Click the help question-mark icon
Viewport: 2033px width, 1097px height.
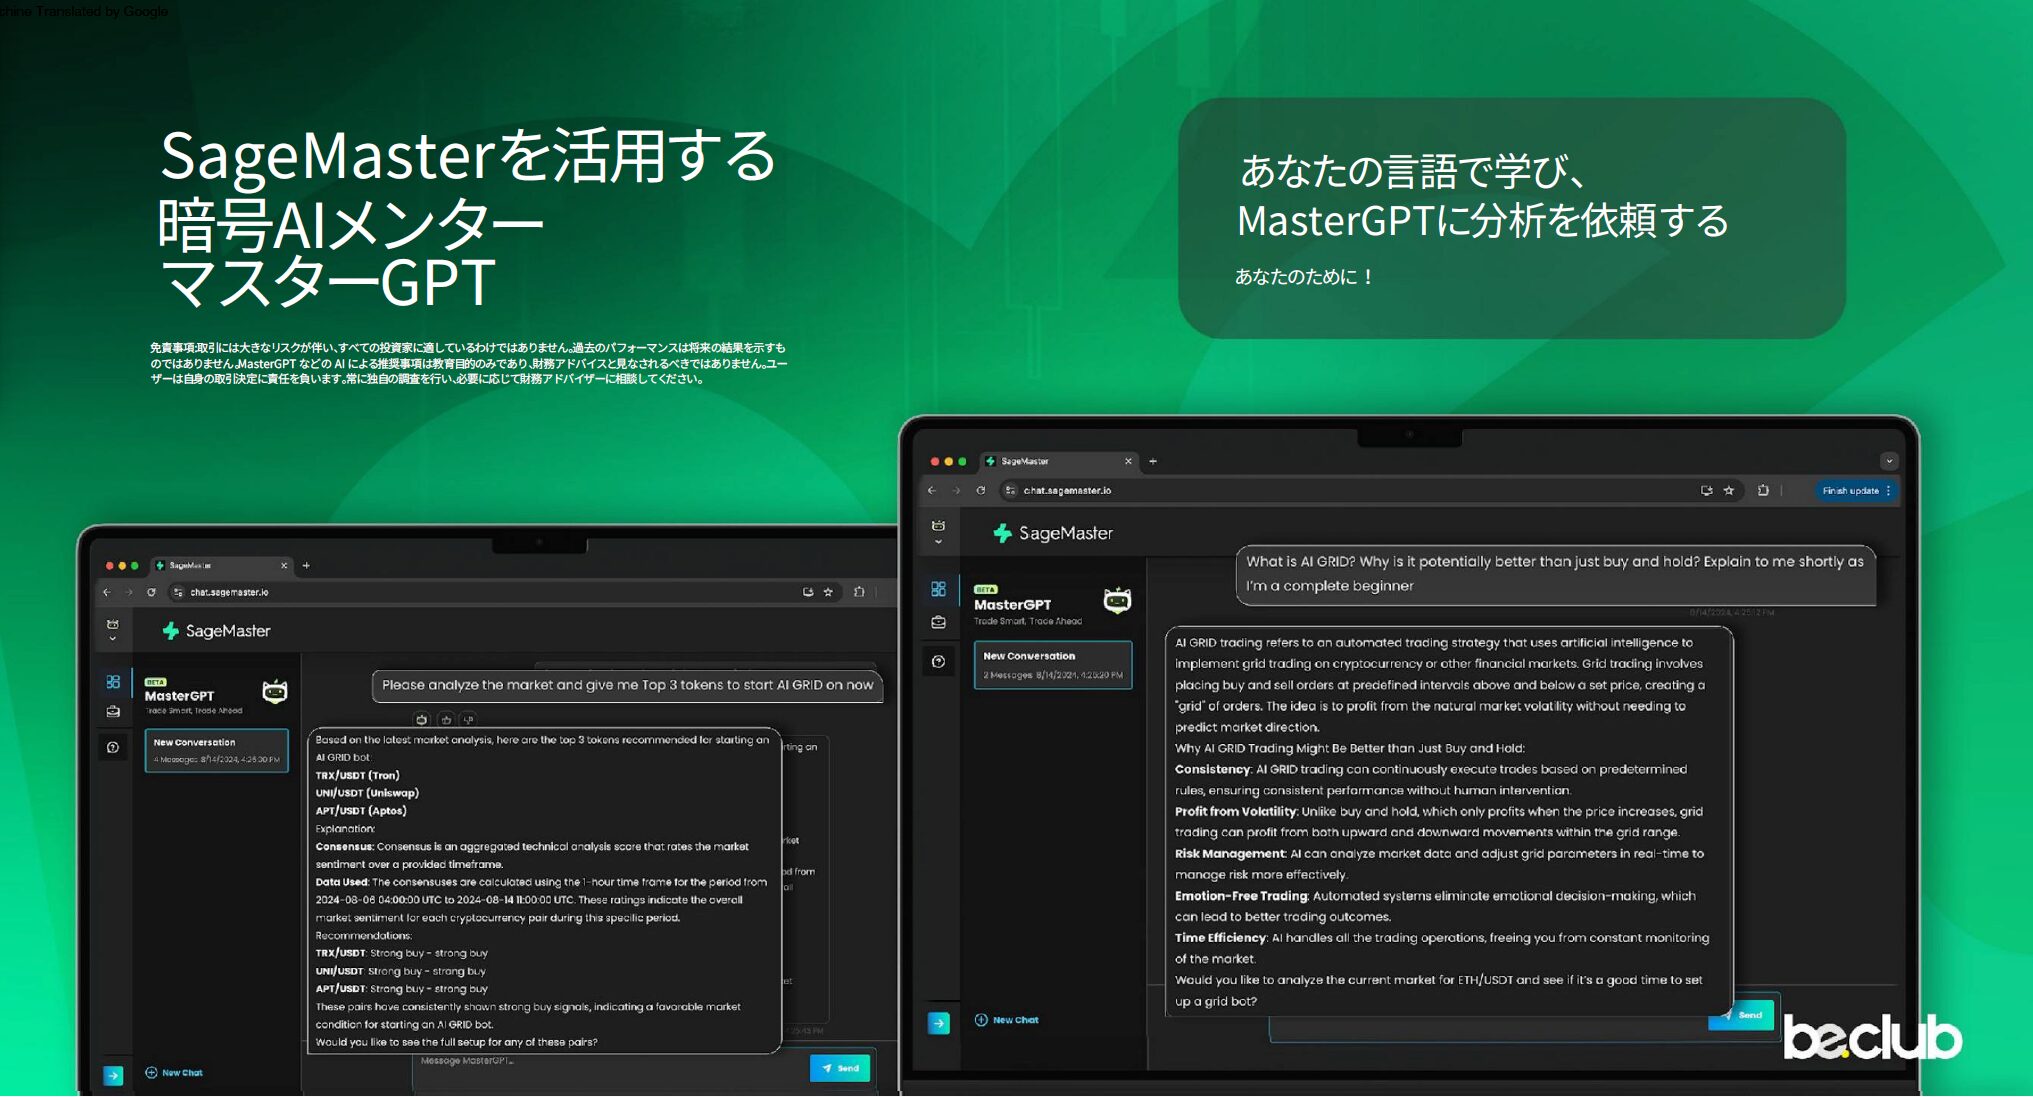point(938,662)
